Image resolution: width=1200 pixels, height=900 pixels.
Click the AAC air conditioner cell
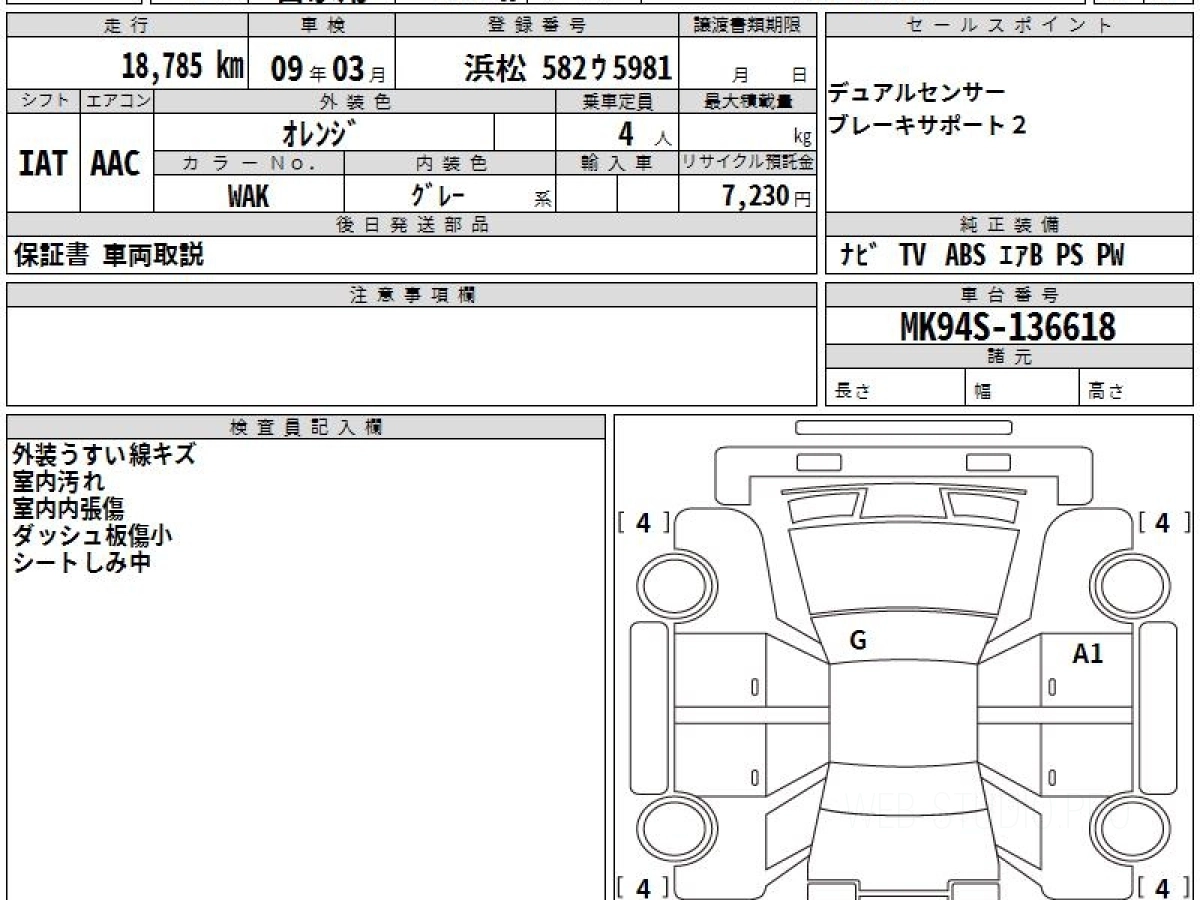tap(116, 164)
